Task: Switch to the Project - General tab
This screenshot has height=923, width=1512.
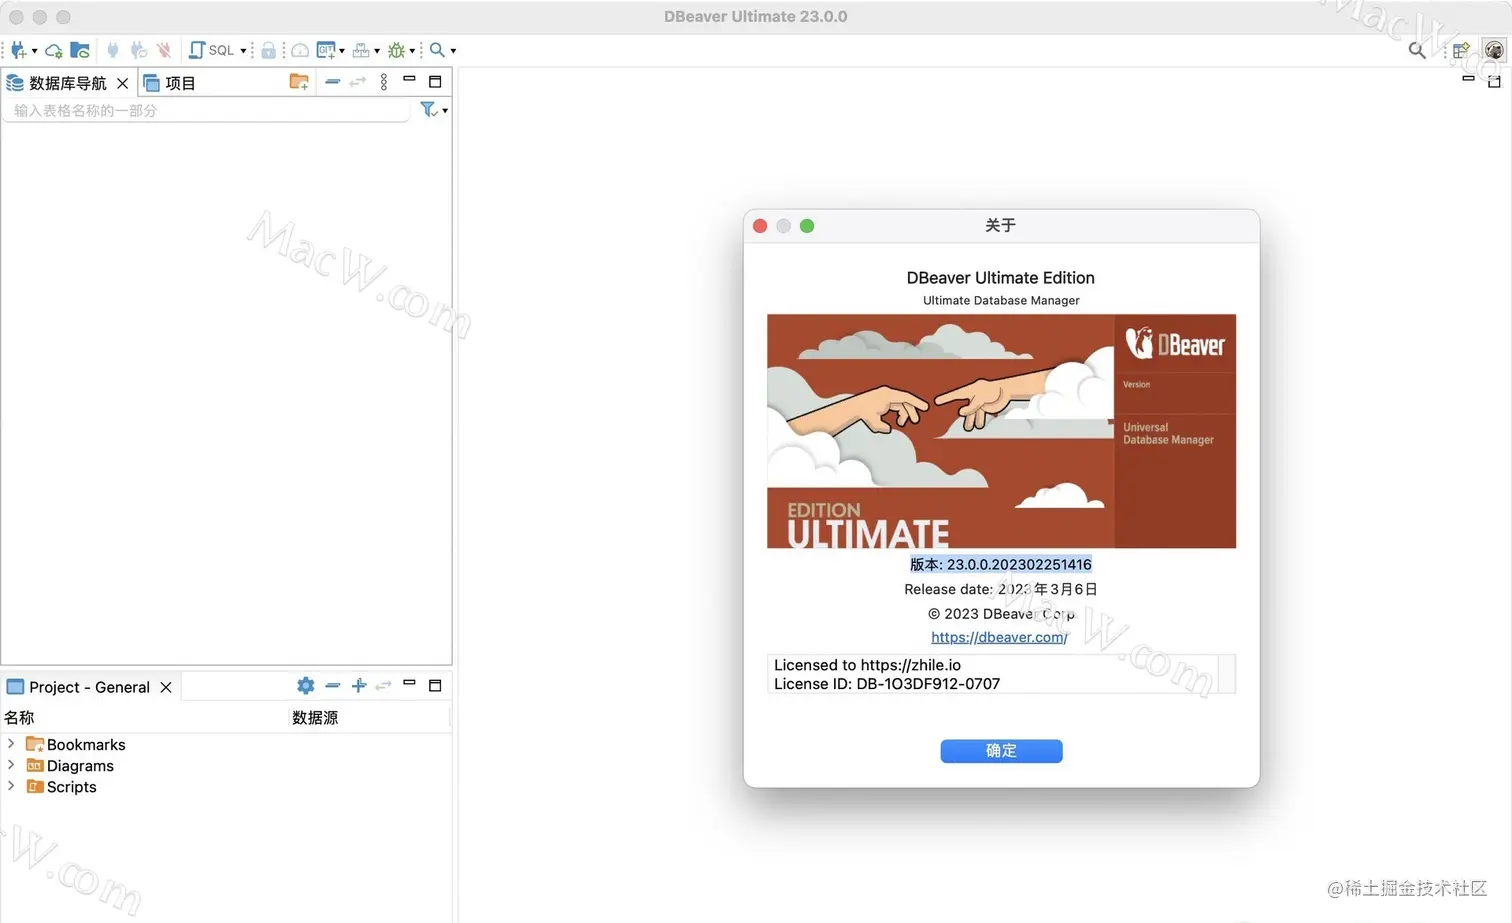Action: (x=79, y=687)
